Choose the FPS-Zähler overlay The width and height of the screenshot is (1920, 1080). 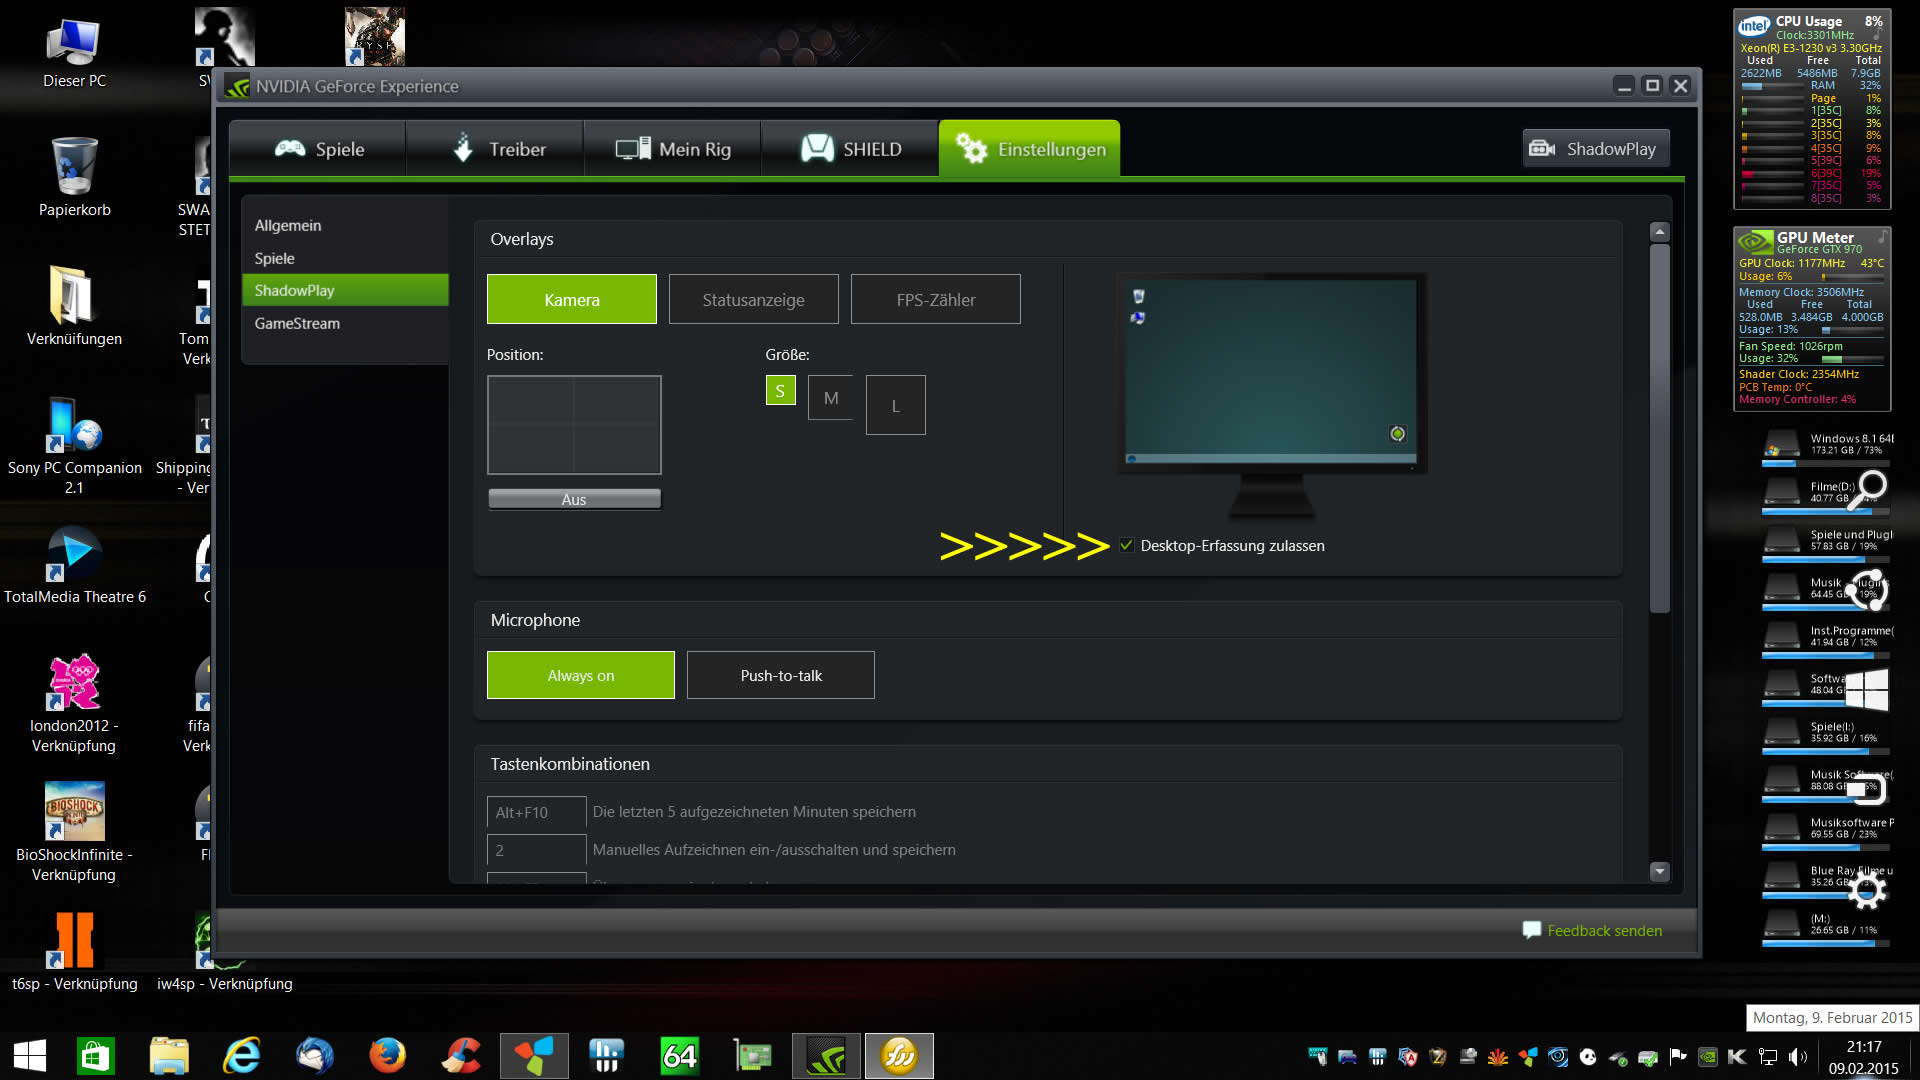click(x=936, y=299)
